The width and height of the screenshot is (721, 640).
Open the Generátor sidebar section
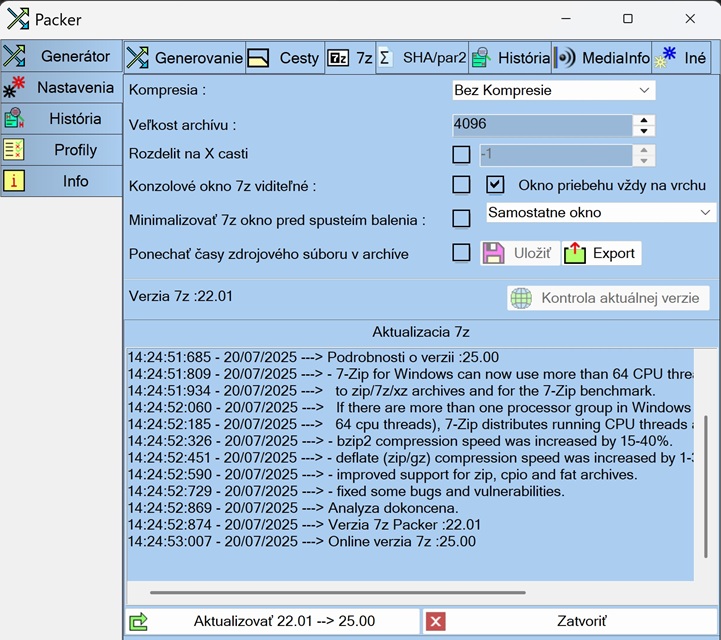[x=62, y=56]
